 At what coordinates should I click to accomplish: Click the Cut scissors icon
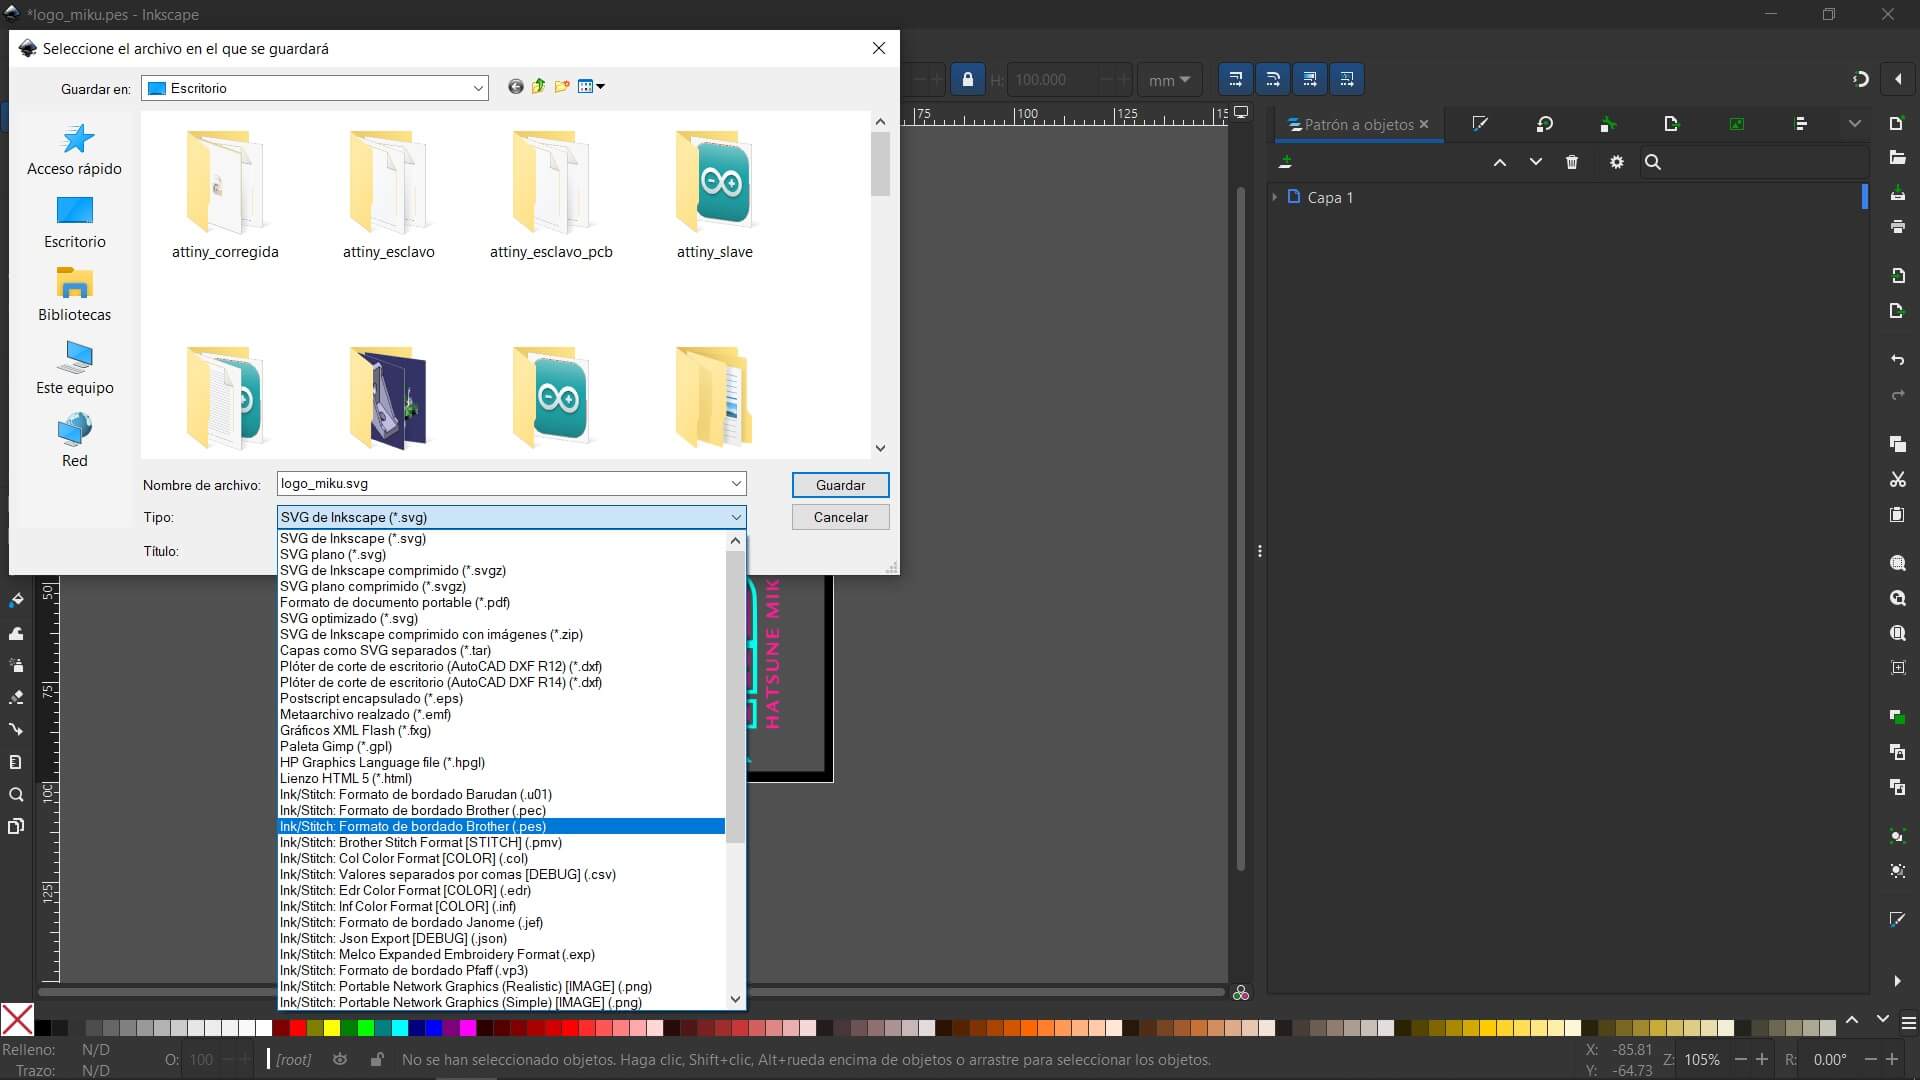pyautogui.click(x=1897, y=480)
